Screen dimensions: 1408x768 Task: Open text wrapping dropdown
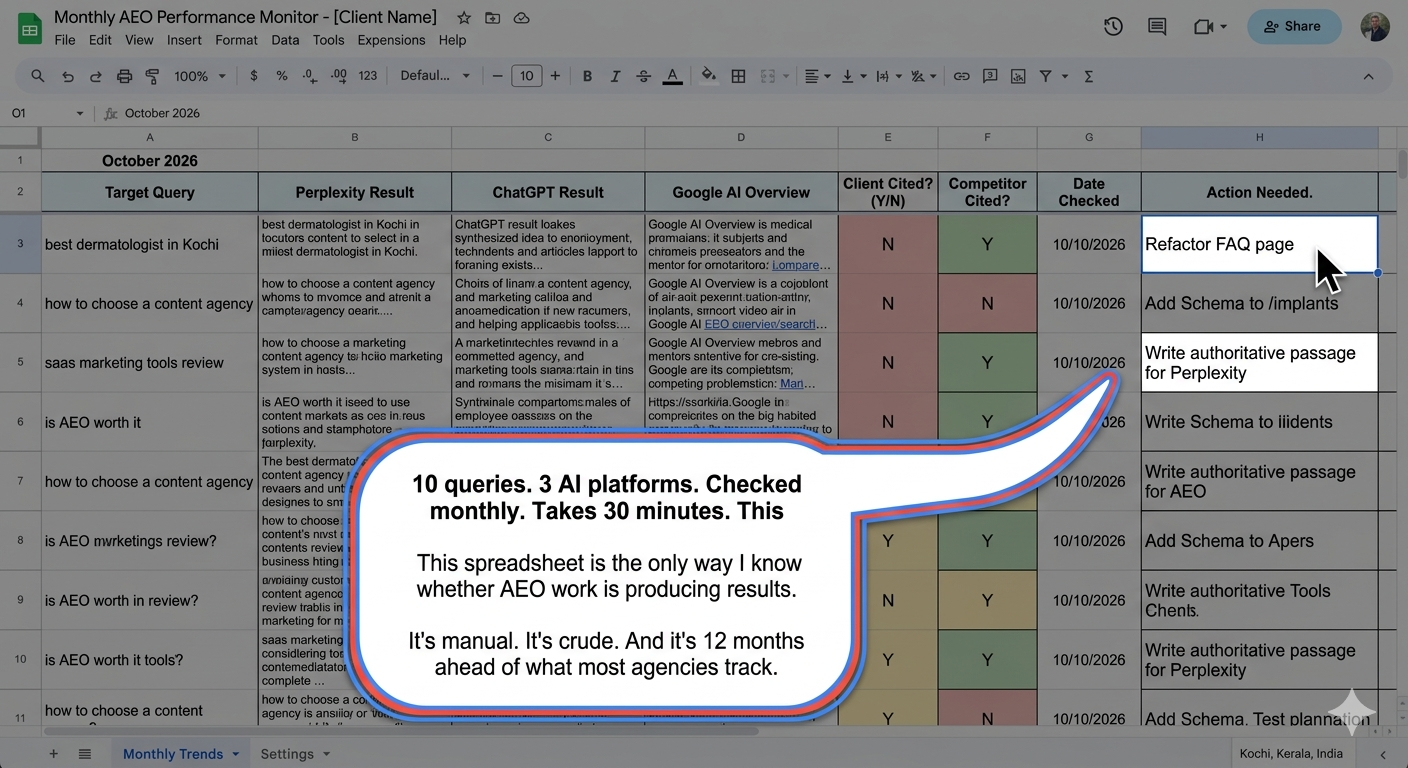click(x=888, y=76)
